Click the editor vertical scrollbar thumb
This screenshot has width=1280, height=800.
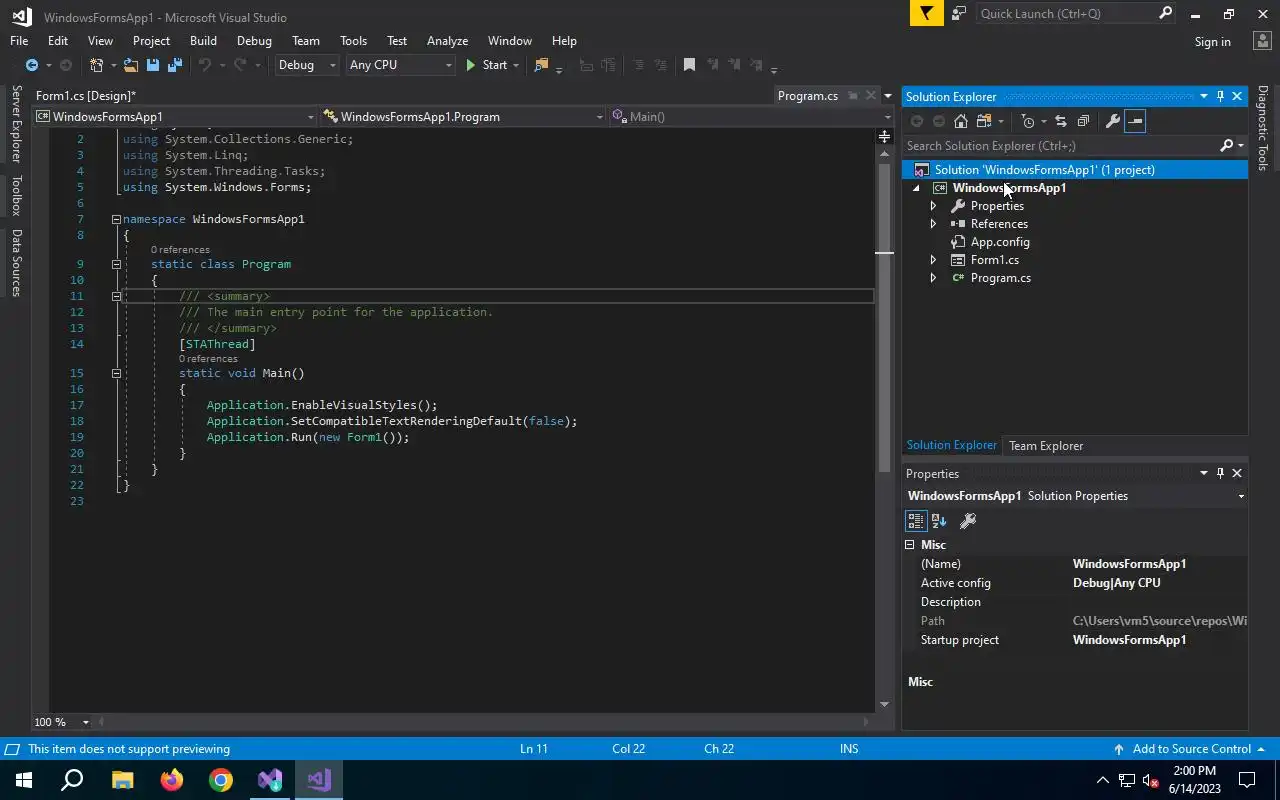pos(884,318)
